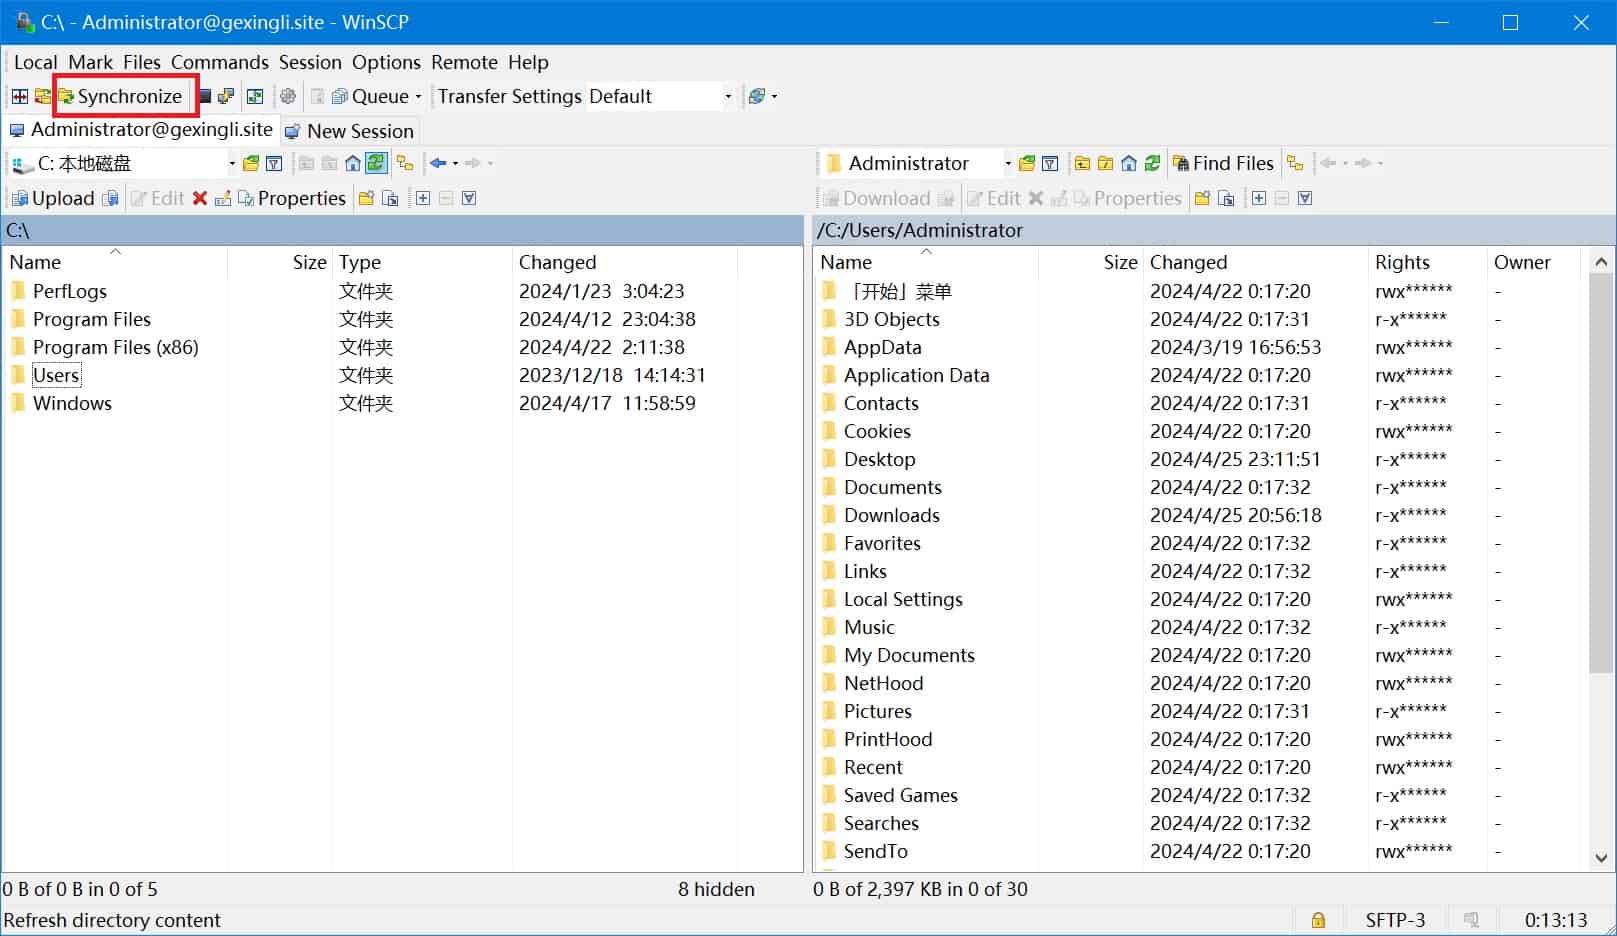The width and height of the screenshot is (1617, 936).
Task: Select the Program Files (x86) folder
Action: tap(115, 347)
